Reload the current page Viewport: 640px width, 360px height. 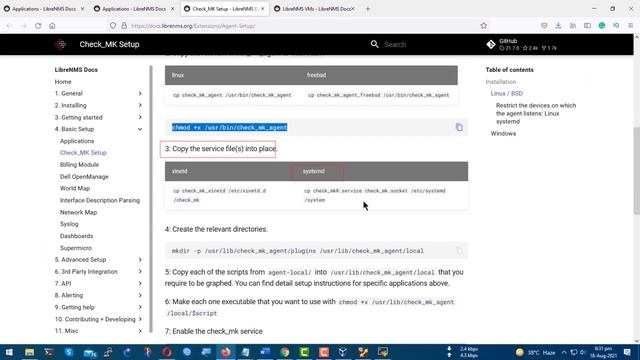[x=38, y=26]
